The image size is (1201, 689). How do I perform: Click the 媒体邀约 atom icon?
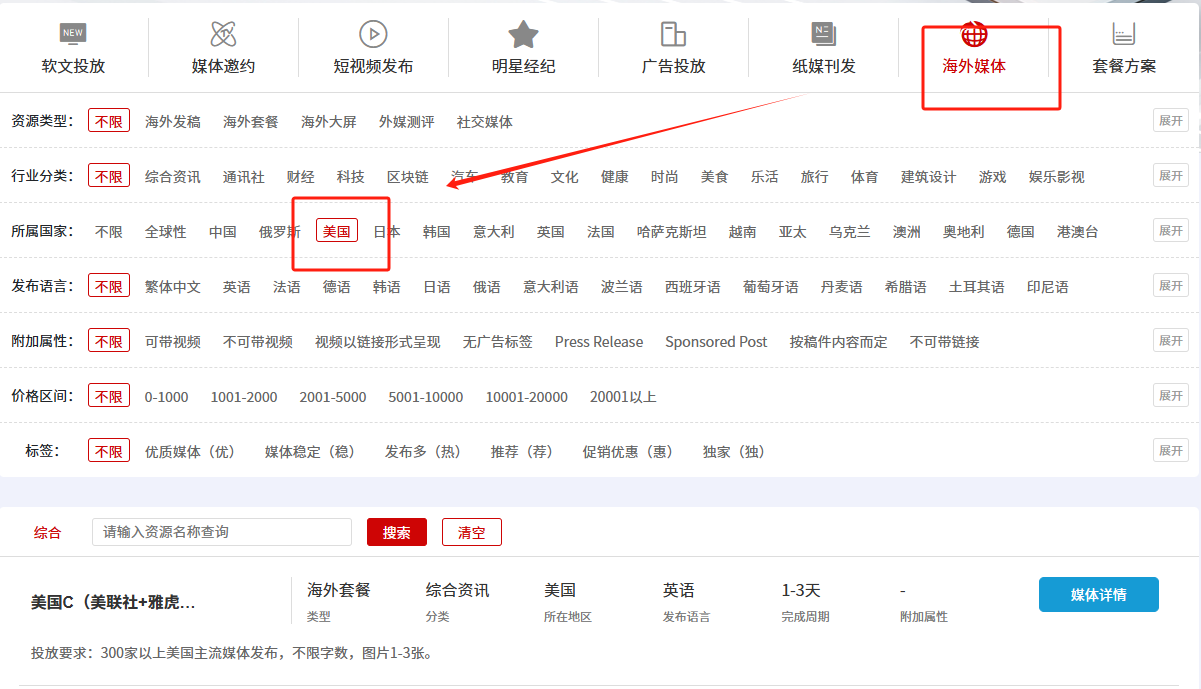[223, 34]
